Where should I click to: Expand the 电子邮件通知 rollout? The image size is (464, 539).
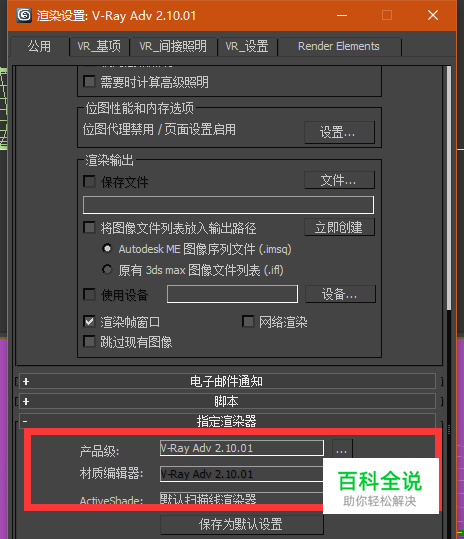point(227,381)
